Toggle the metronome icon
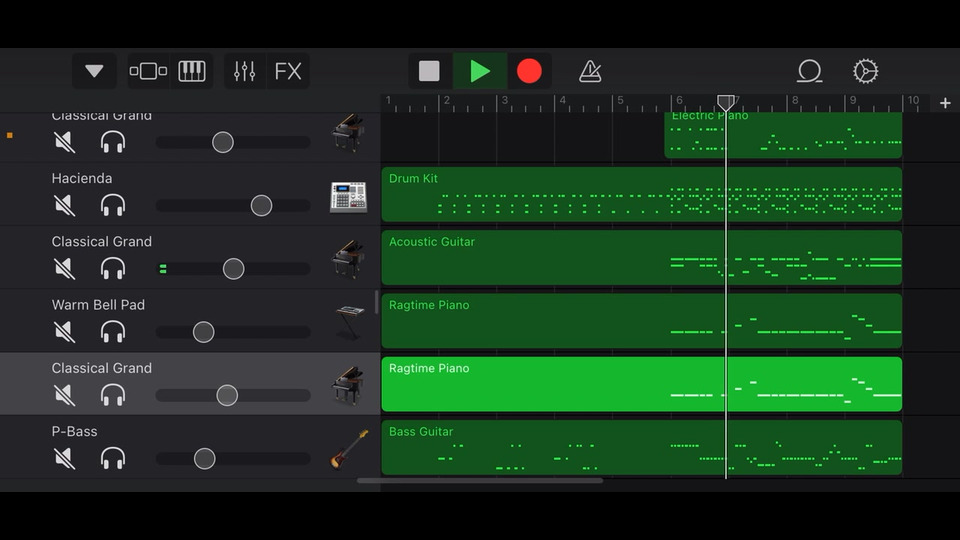Viewport: 960px width, 540px height. coord(590,72)
